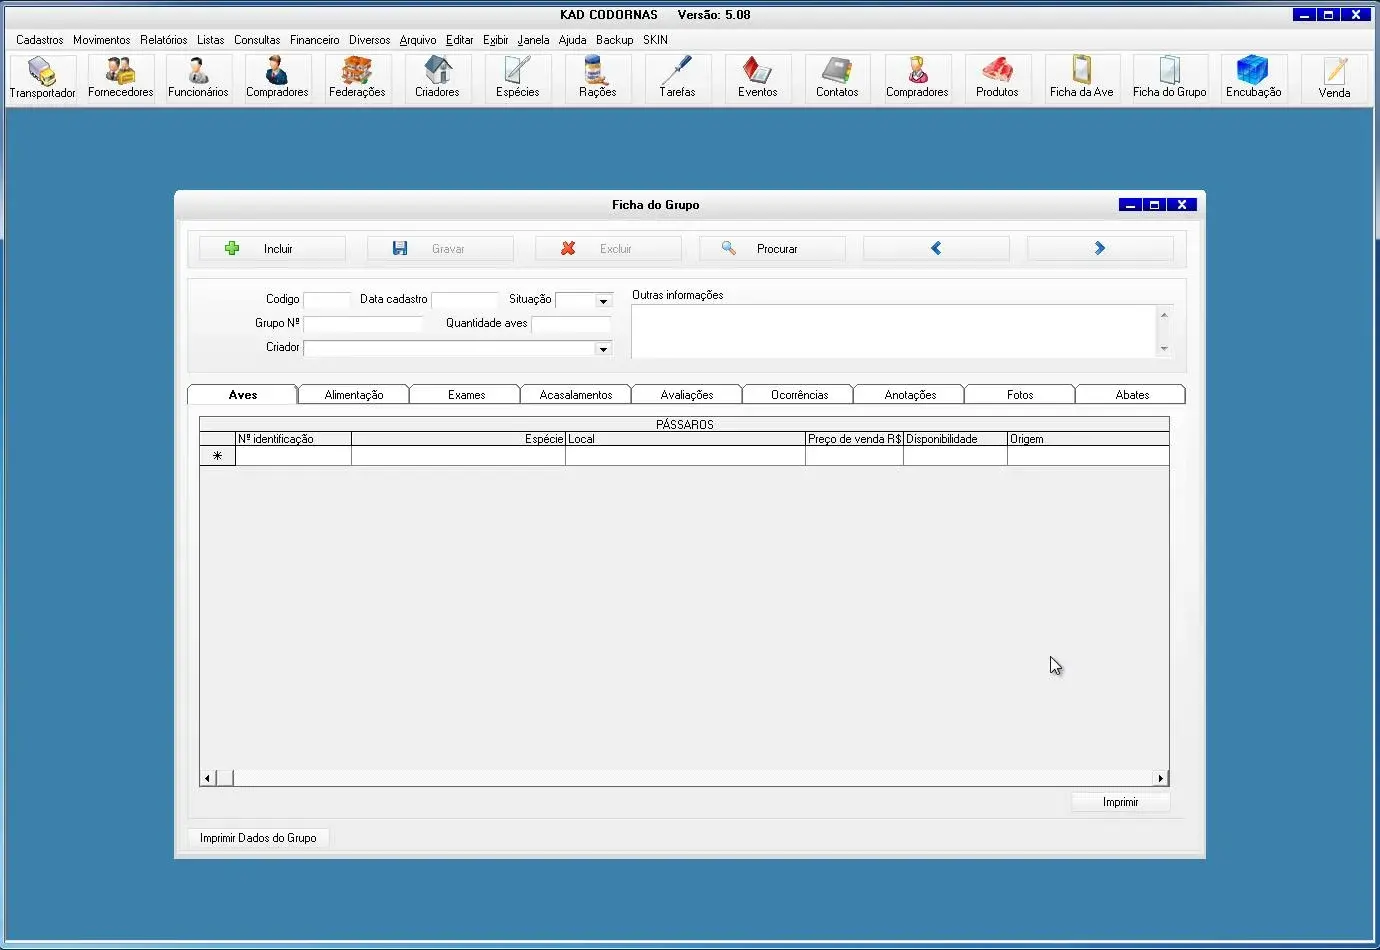Go to the next record arrow

click(1099, 249)
